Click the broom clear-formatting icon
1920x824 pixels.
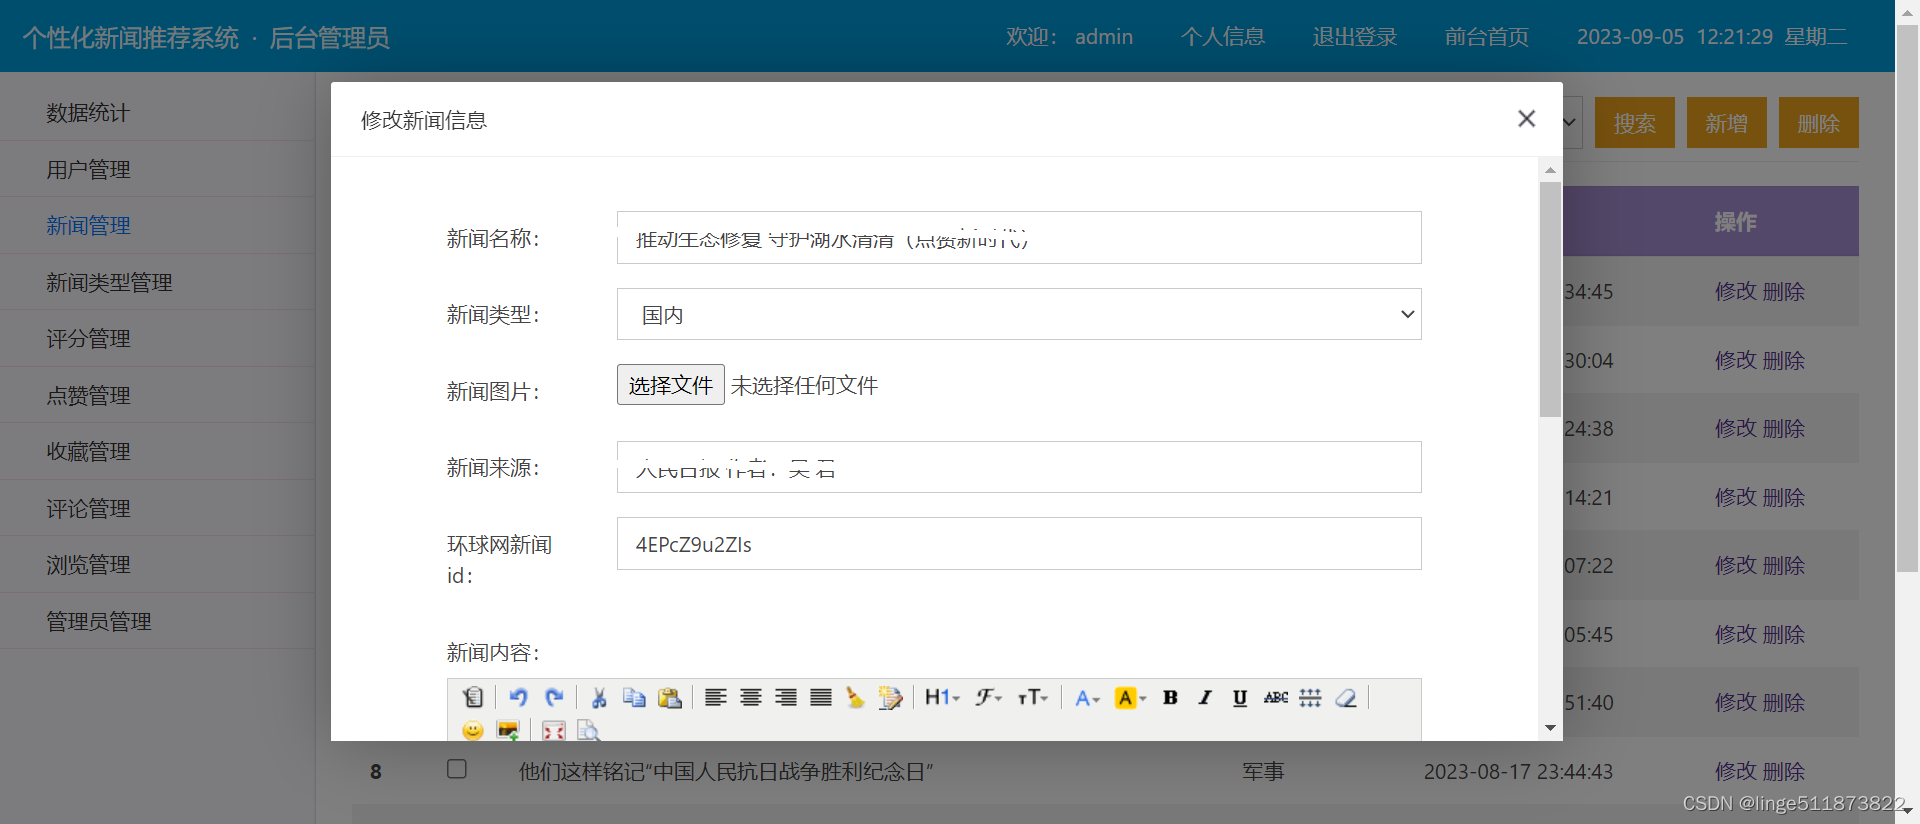click(x=855, y=697)
